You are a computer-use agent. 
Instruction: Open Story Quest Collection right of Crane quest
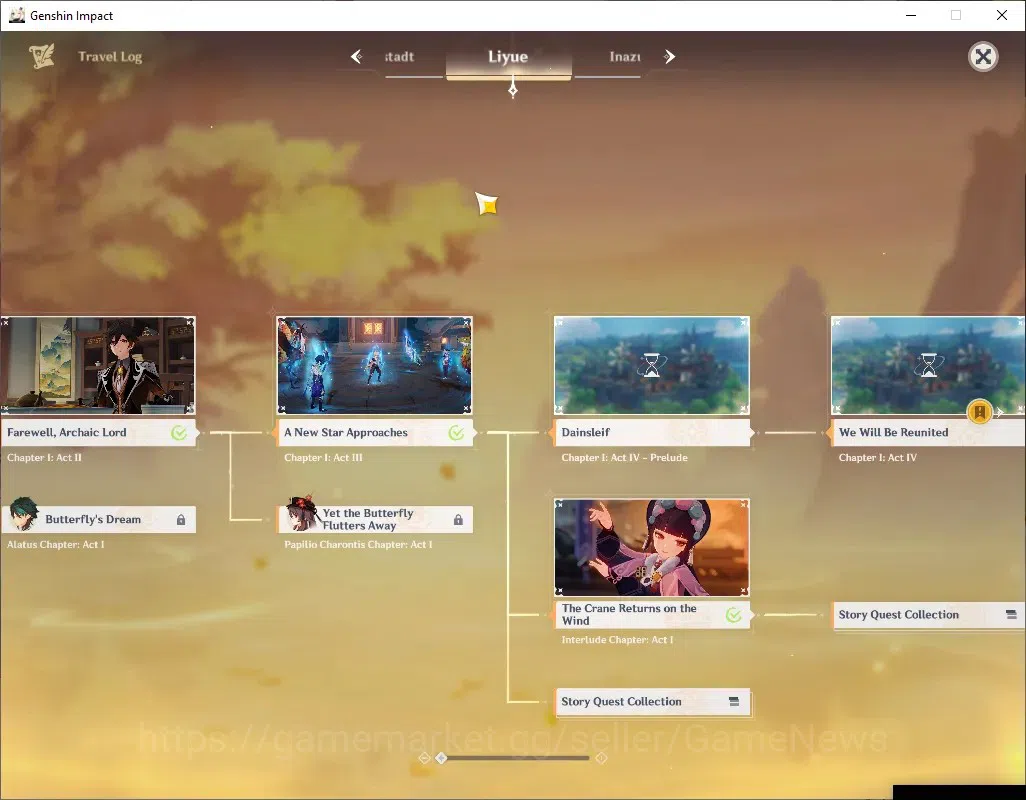click(x=929, y=615)
